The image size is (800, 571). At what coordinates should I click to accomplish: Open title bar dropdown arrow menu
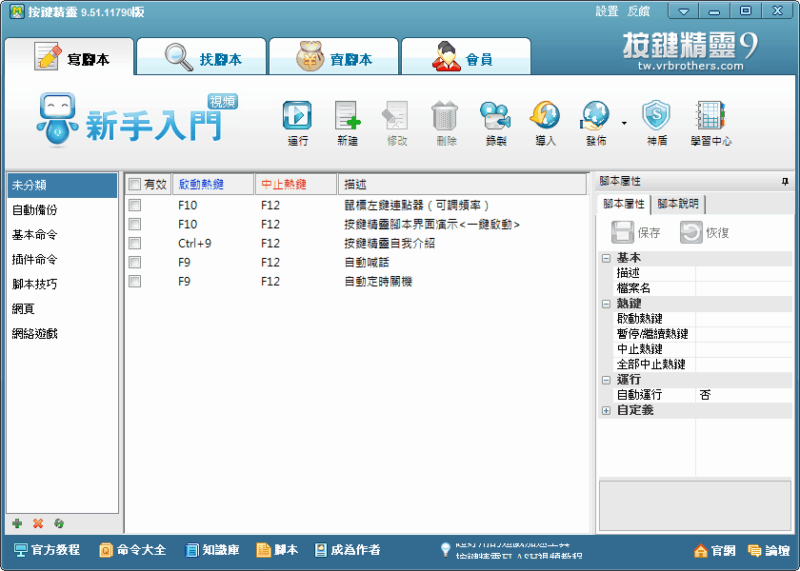pos(683,11)
